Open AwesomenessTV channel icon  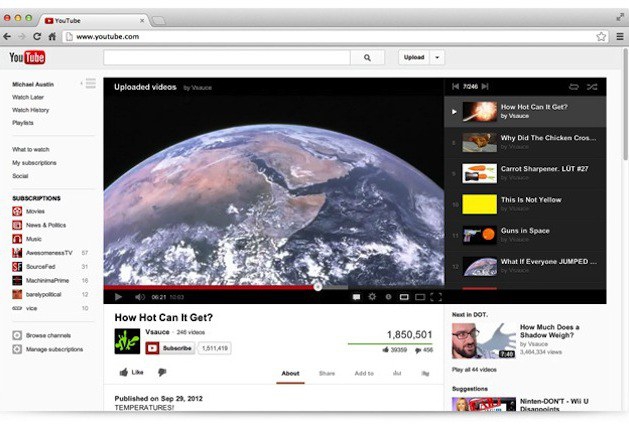[17, 253]
